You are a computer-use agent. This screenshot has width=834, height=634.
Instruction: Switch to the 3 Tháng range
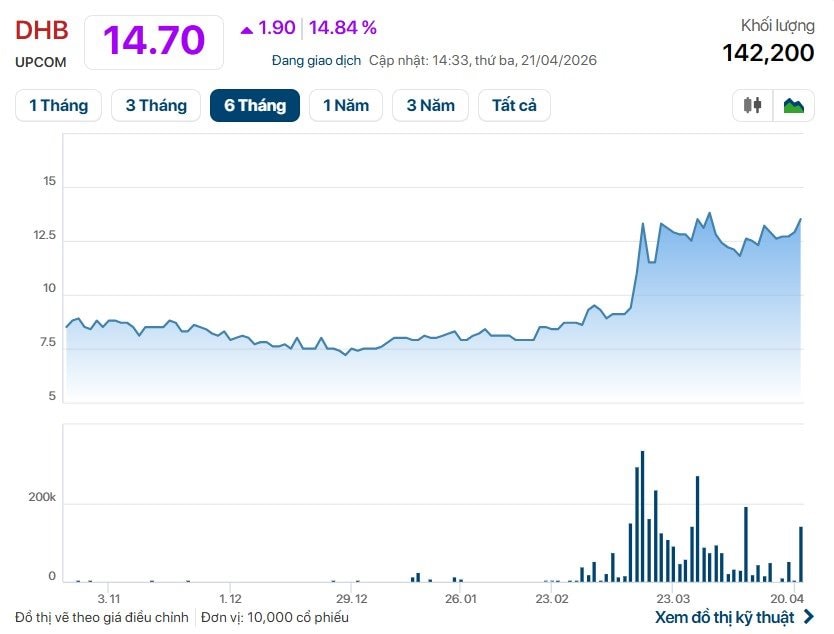point(156,105)
